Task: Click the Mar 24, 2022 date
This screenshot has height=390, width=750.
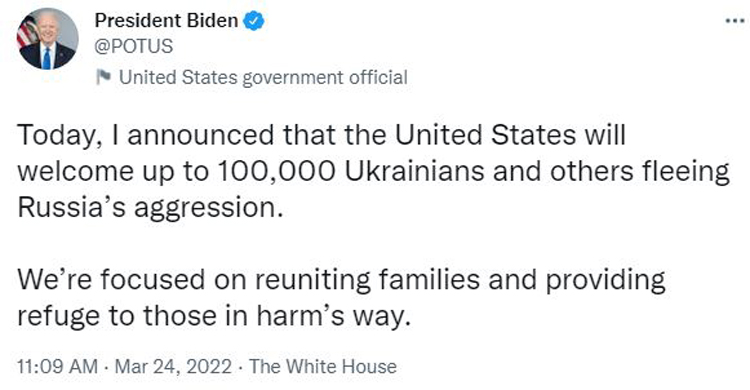Action: pos(173,367)
